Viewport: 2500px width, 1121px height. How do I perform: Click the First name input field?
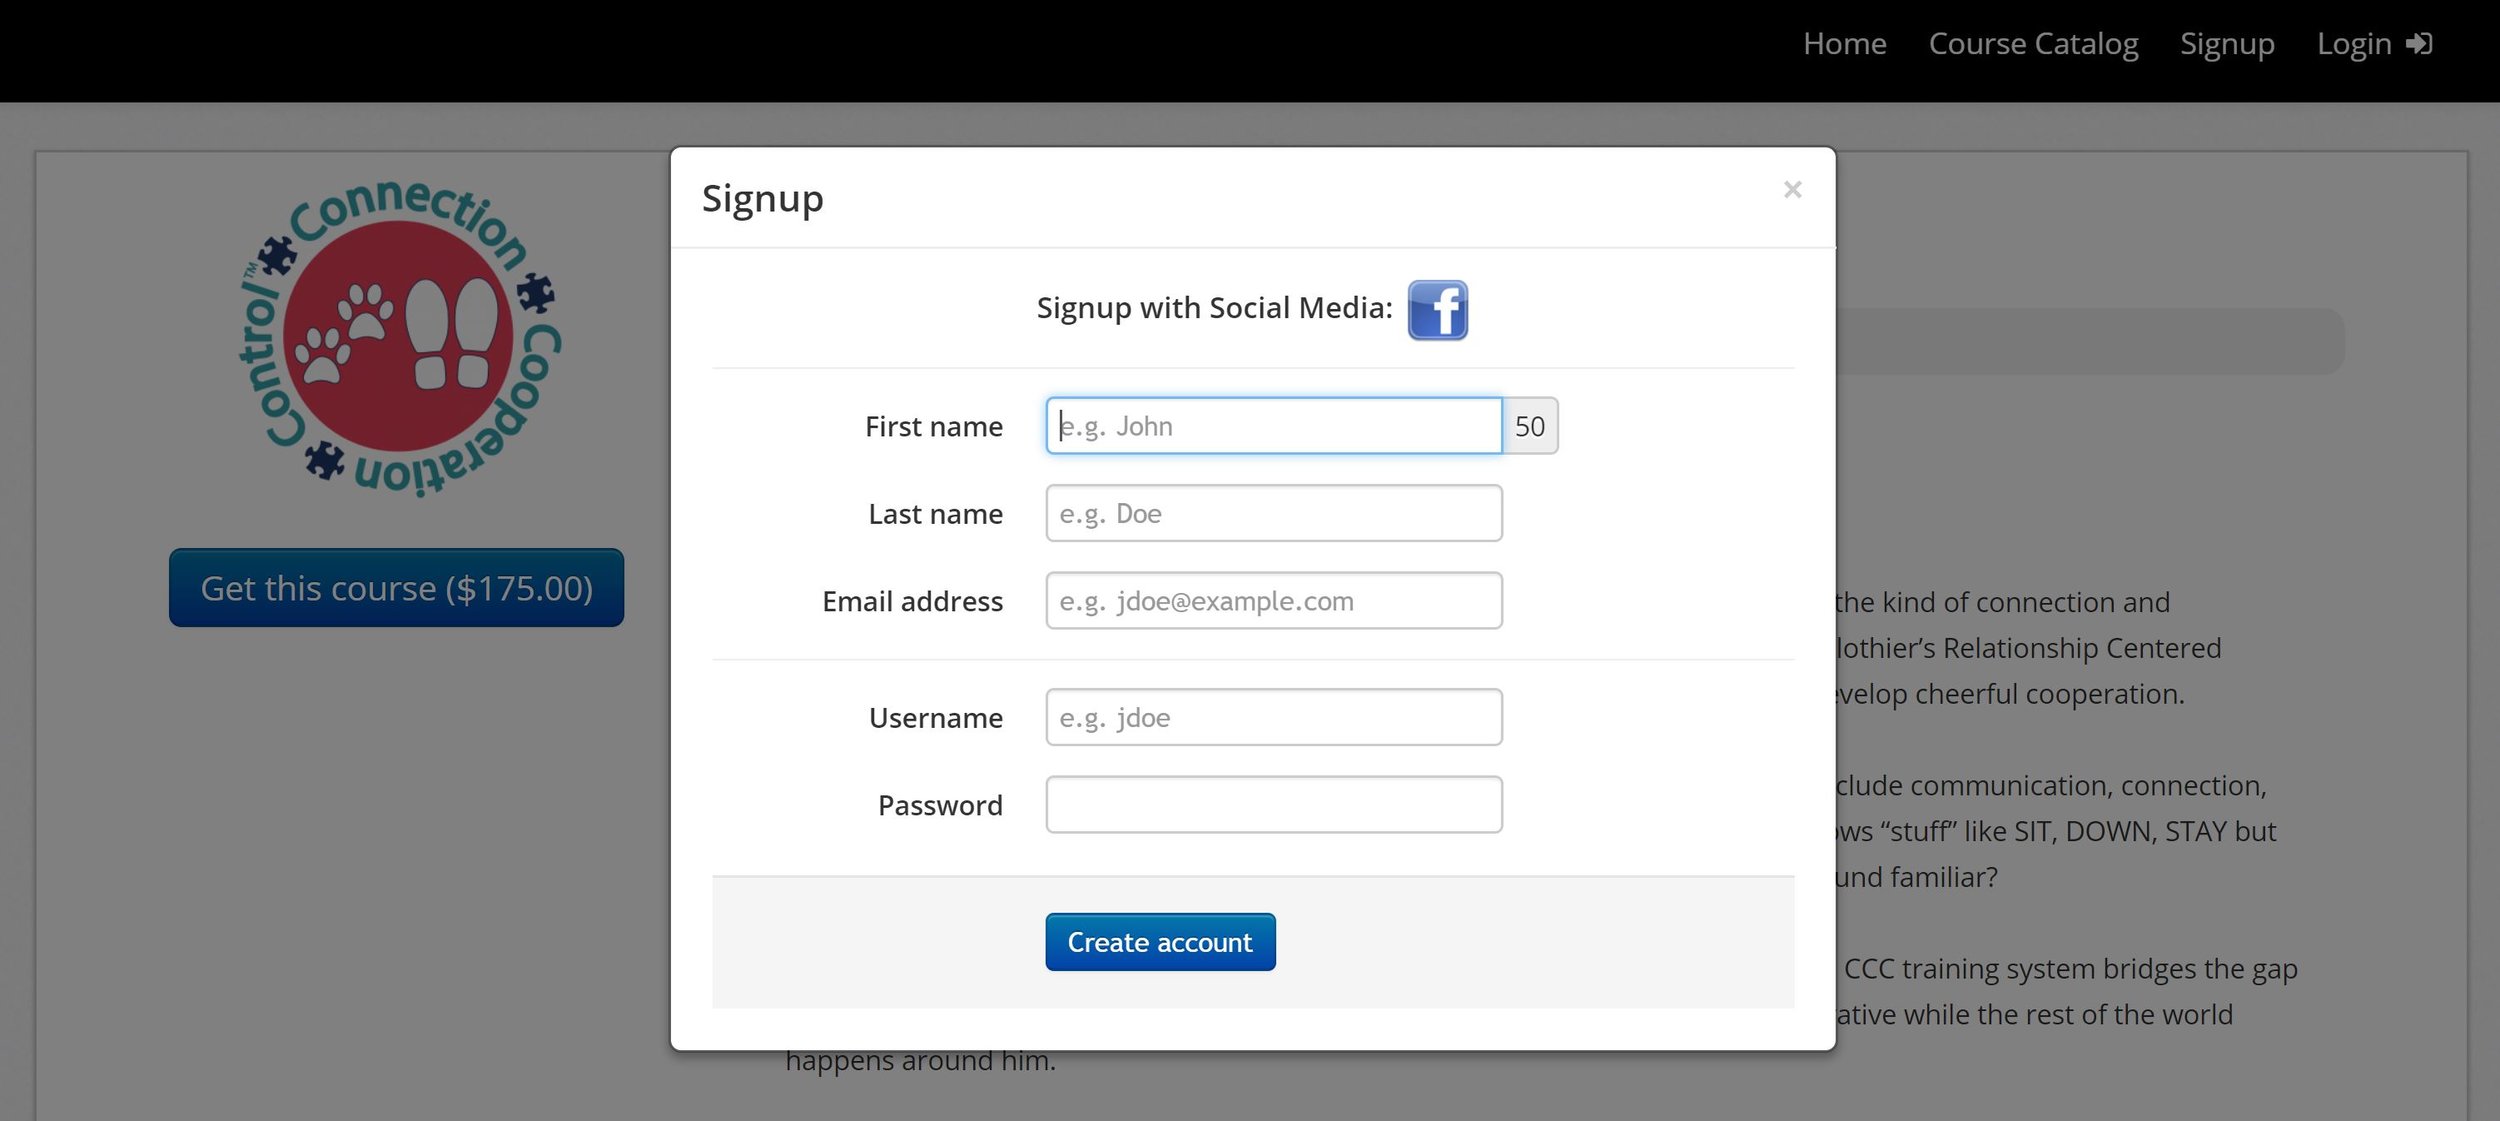(x=1273, y=426)
